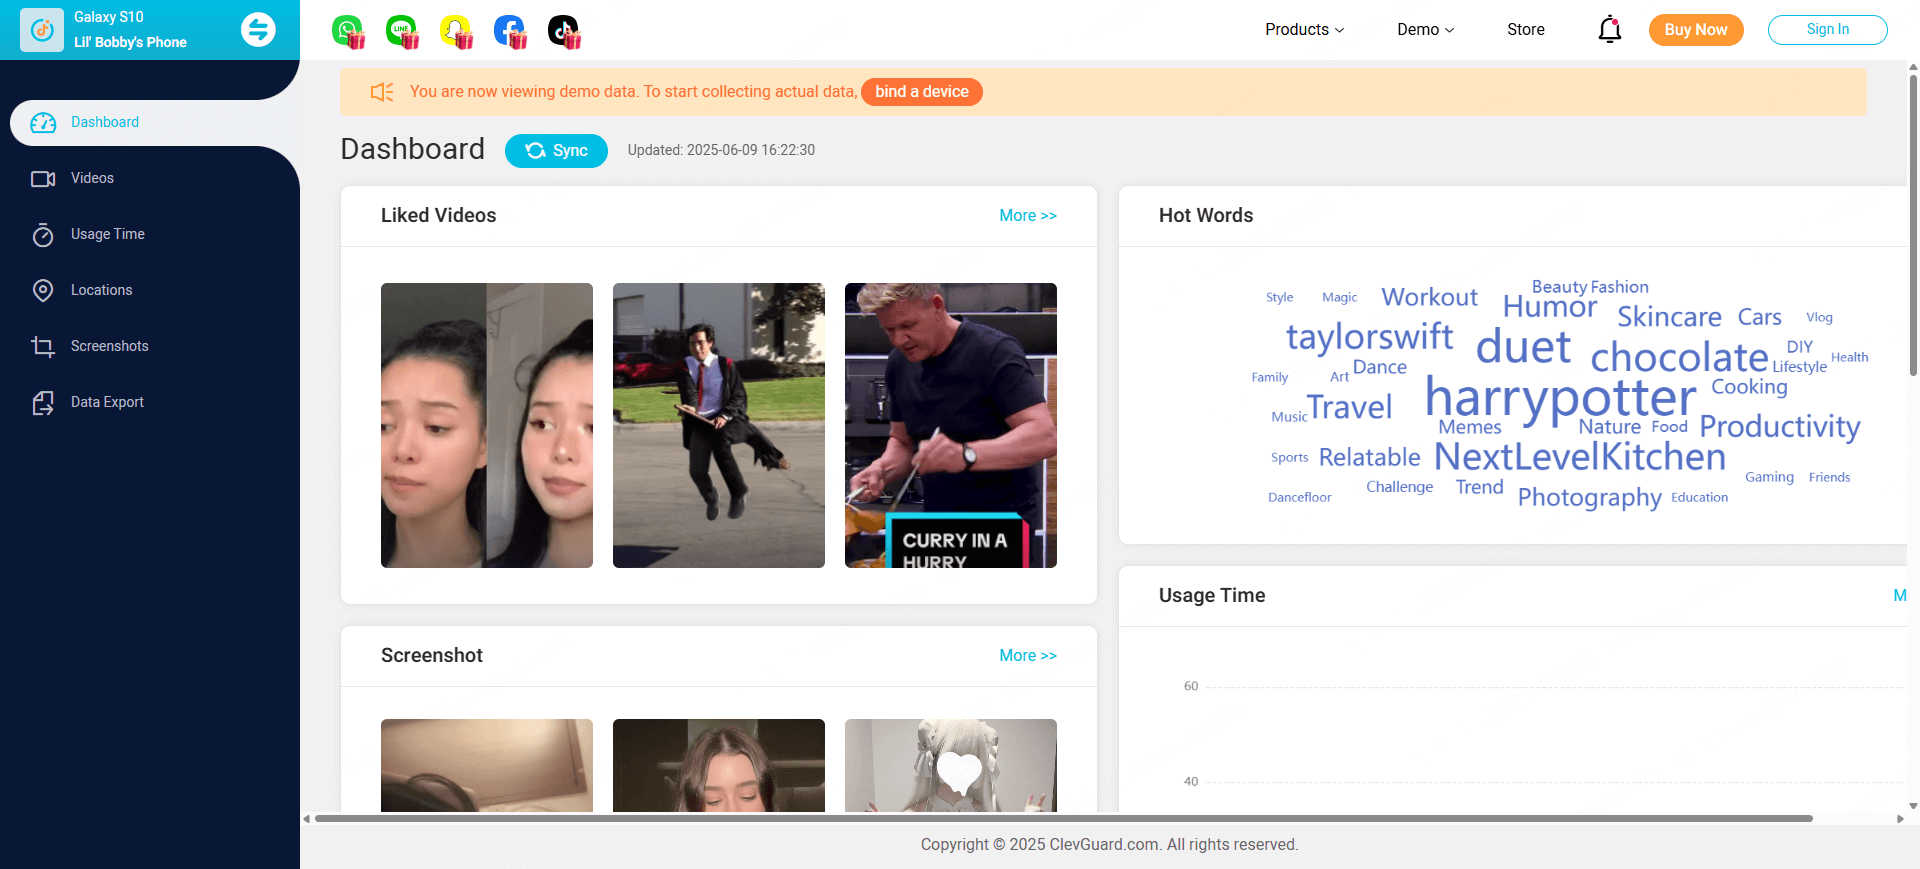Click the hot word chocolate

click(x=1679, y=357)
